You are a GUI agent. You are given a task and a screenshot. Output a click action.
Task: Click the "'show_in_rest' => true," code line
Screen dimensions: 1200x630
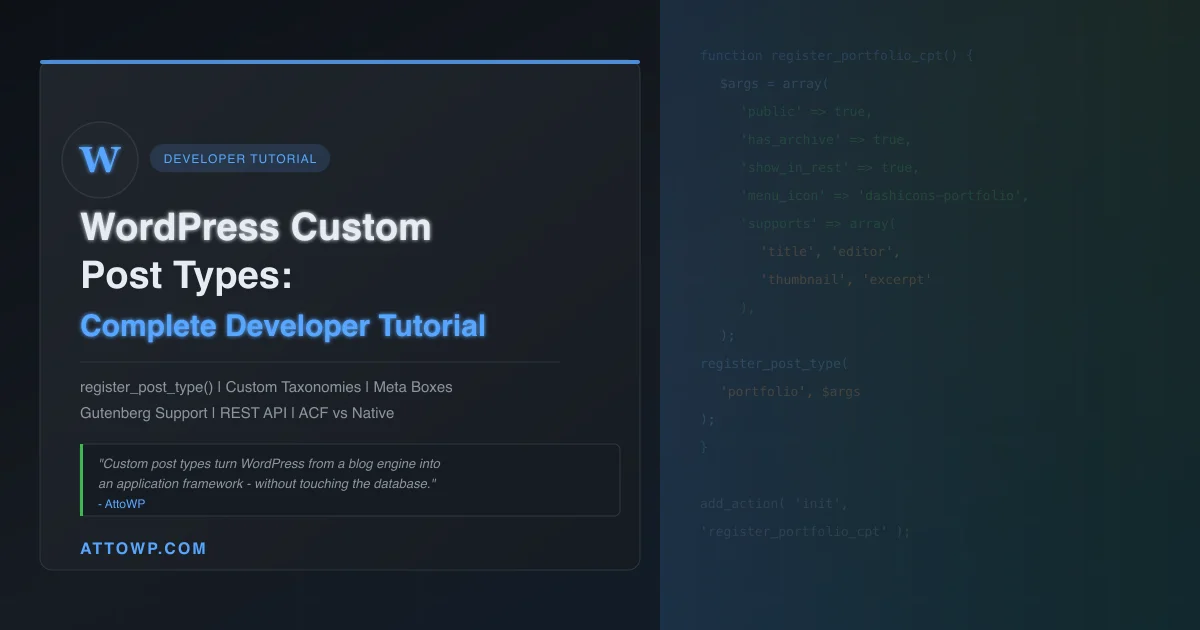830,168
